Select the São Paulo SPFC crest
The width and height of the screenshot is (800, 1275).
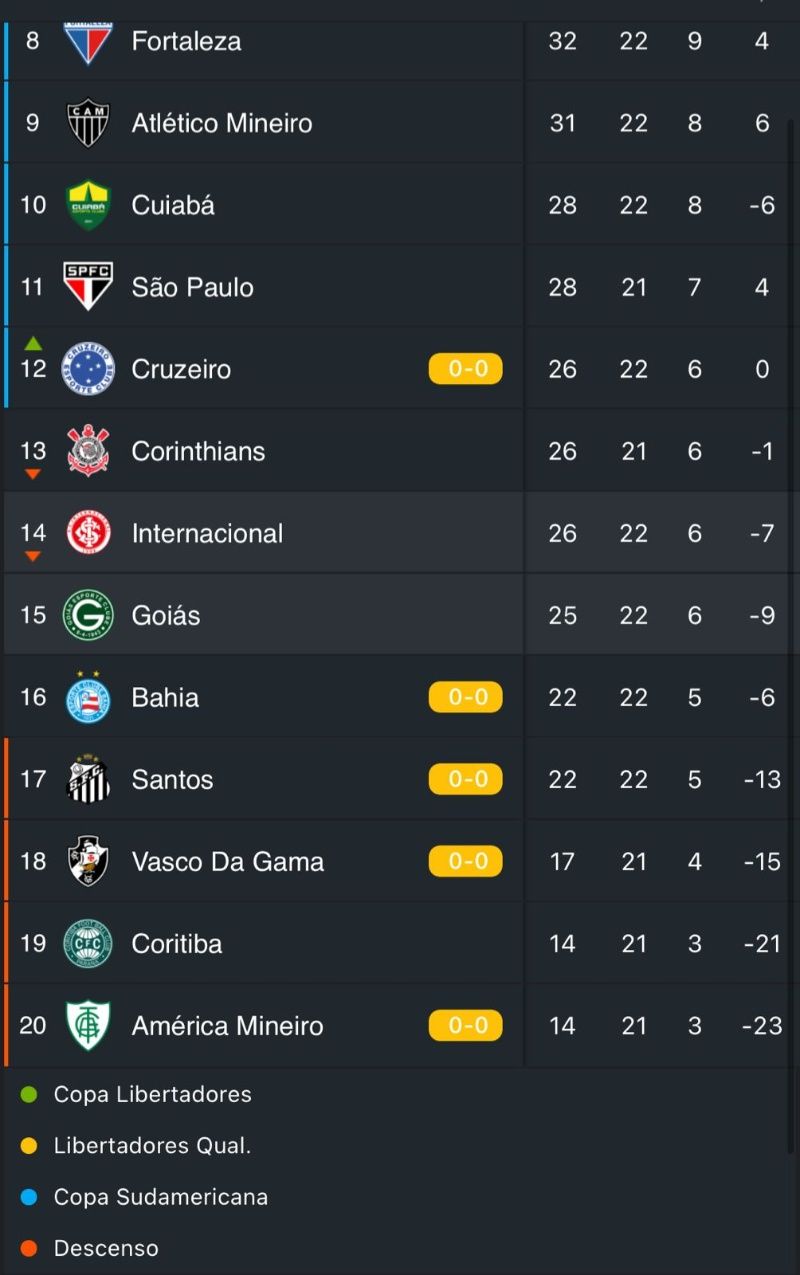coord(88,287)
